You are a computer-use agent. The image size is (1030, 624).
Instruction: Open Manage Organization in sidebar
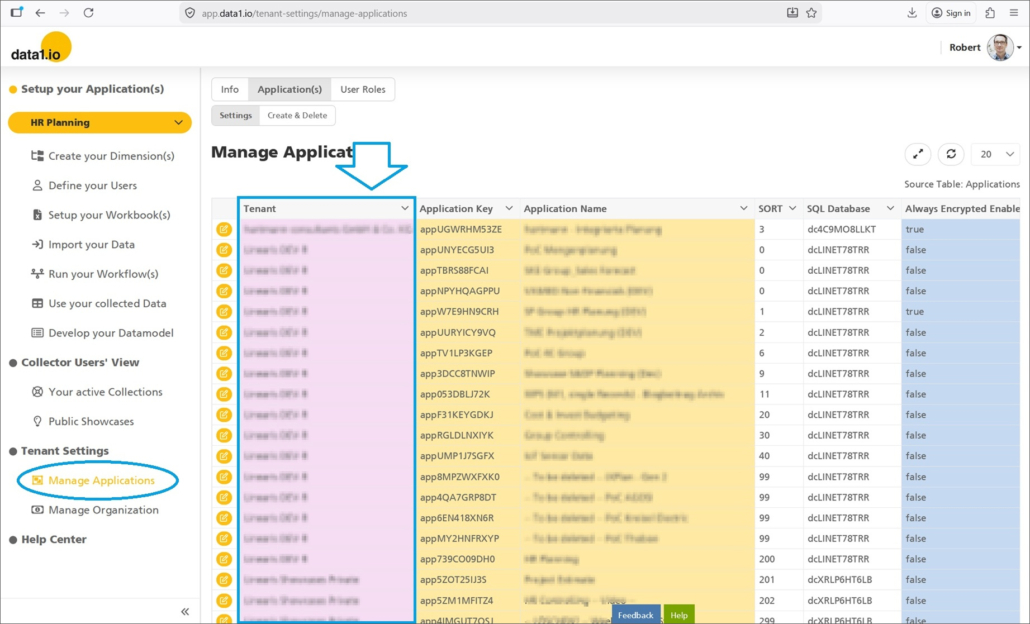103,510
